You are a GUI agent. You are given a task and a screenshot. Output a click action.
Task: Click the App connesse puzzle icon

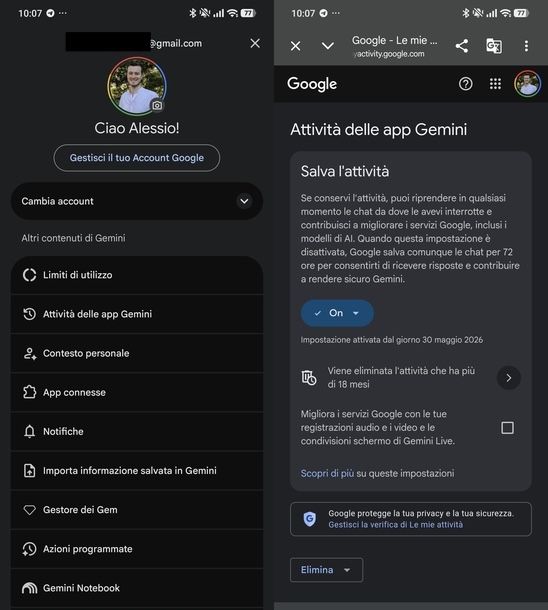click(x=30, y=392)
